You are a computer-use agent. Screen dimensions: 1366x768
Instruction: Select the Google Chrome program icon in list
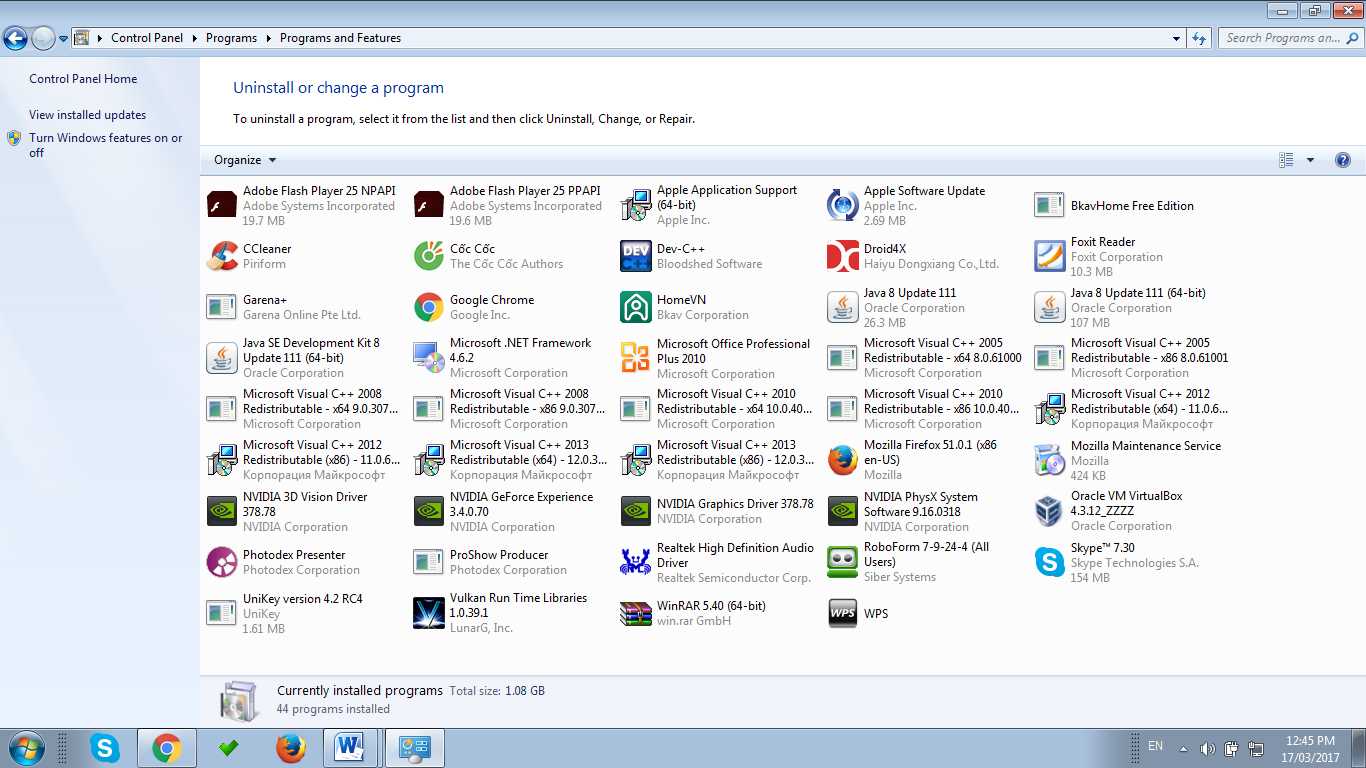tap(428, 307)
